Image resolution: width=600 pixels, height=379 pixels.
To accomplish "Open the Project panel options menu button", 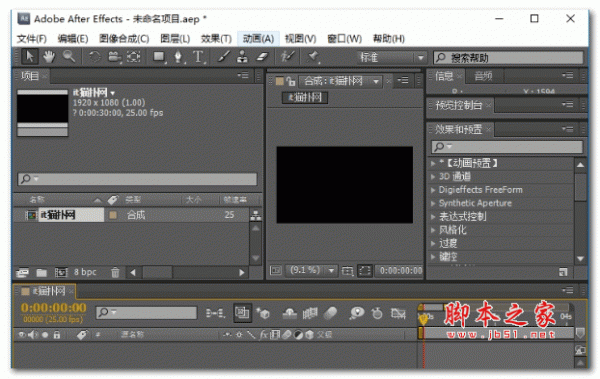I will coord(243,76).
